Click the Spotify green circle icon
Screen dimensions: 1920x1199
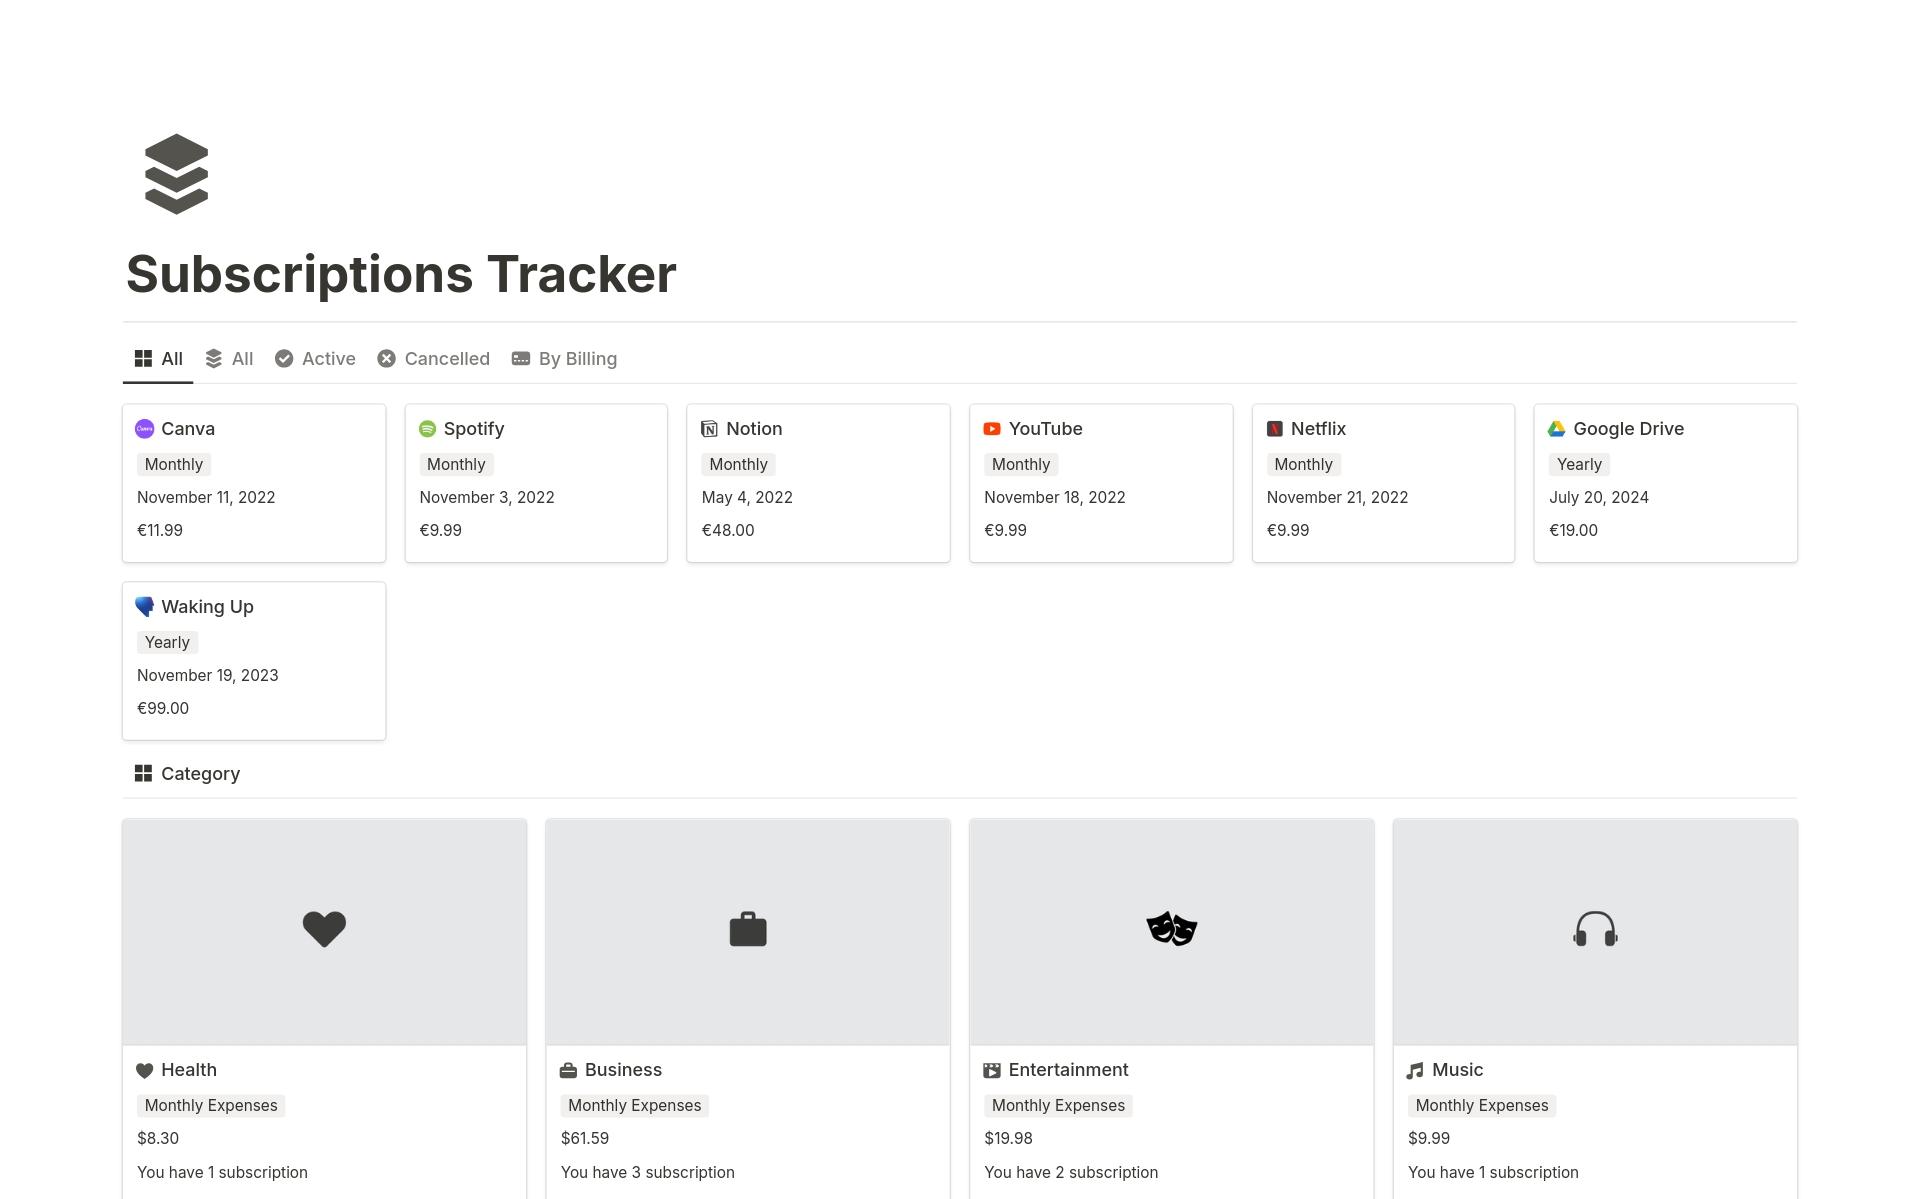tap(428, 428)
